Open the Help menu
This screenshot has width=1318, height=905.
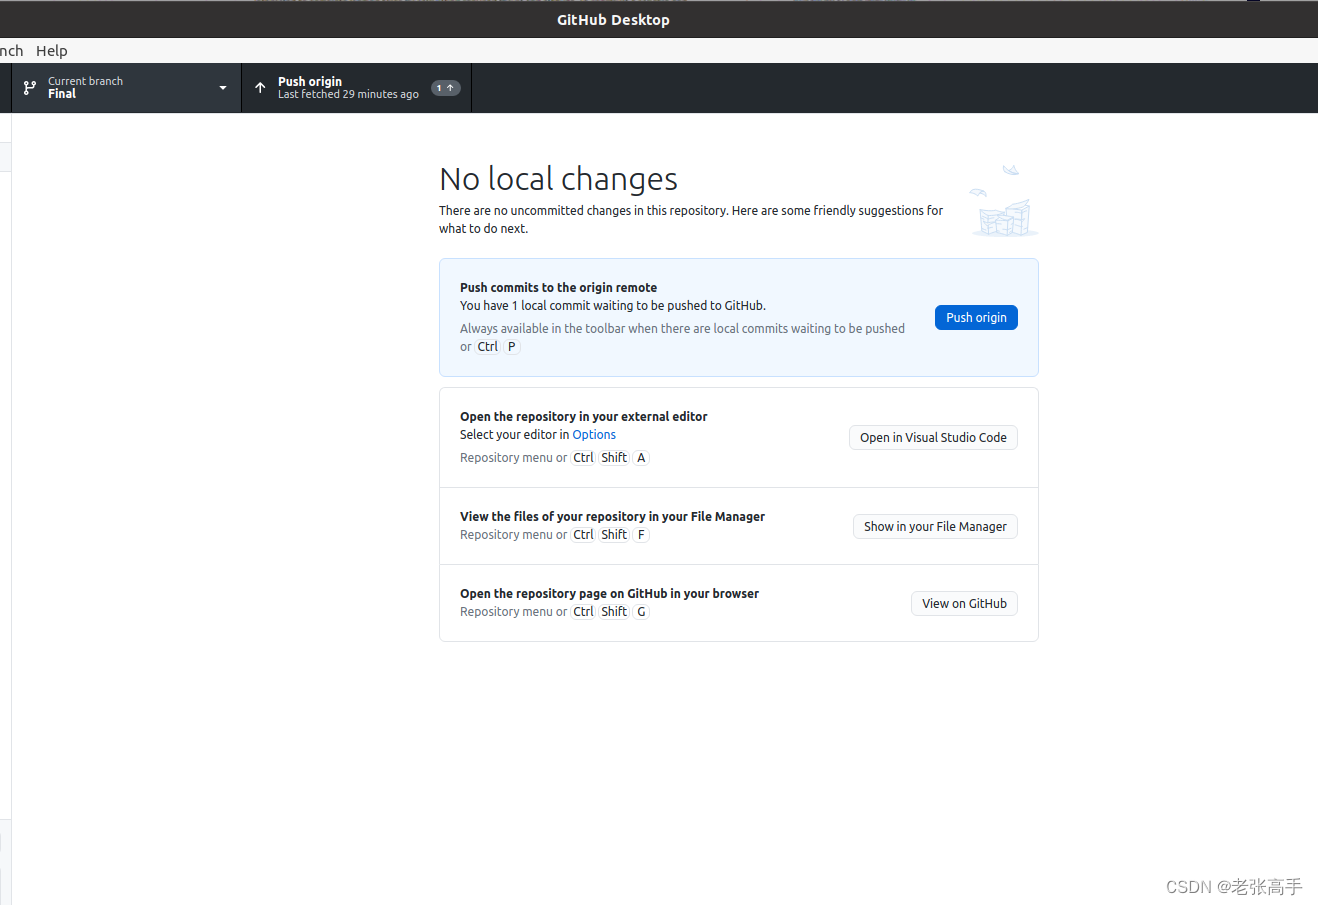[52, 51]
